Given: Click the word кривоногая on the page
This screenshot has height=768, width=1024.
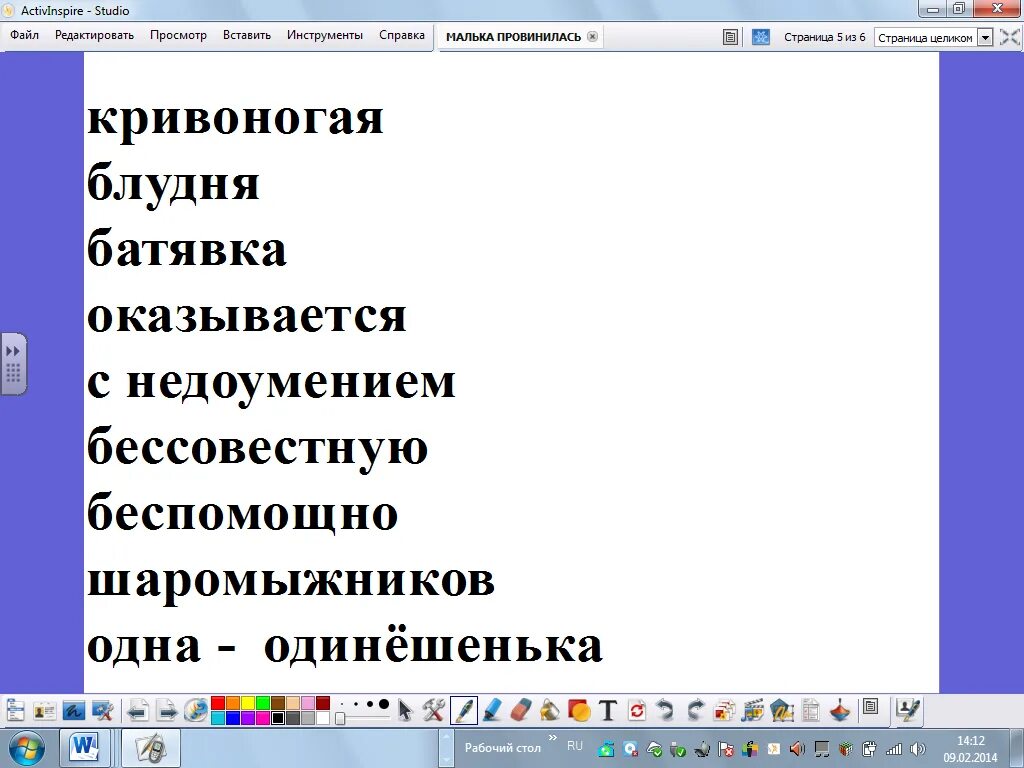Looking at the screenshot, I should coord(235,119).
